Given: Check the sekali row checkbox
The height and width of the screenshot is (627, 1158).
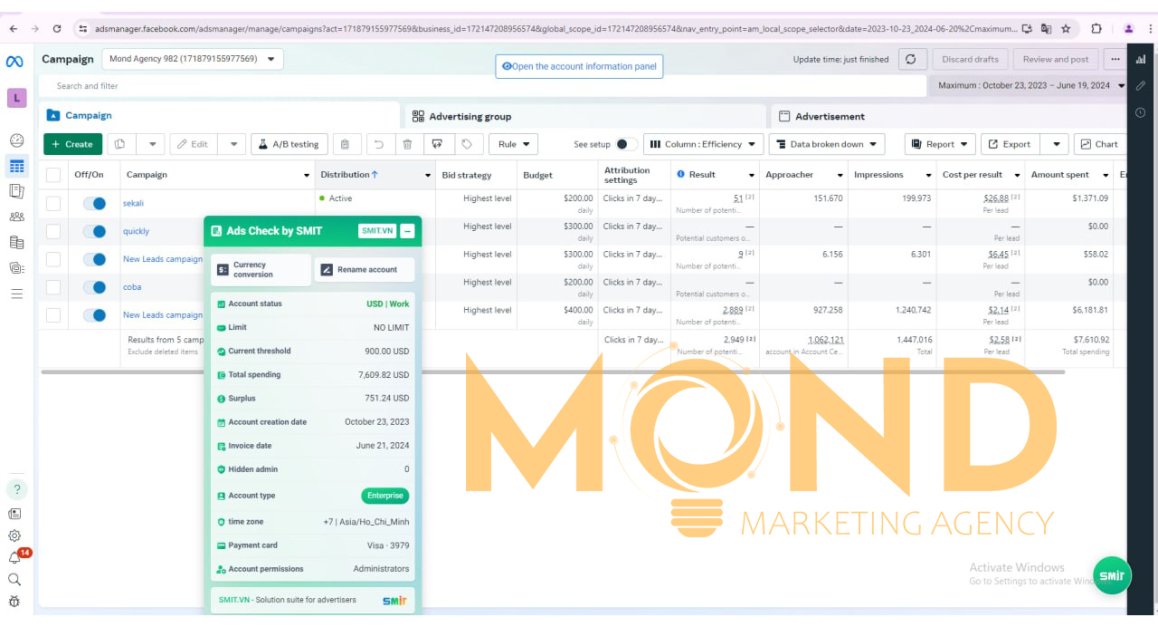Looking at the screenshot, I should (x=53, y=203).
